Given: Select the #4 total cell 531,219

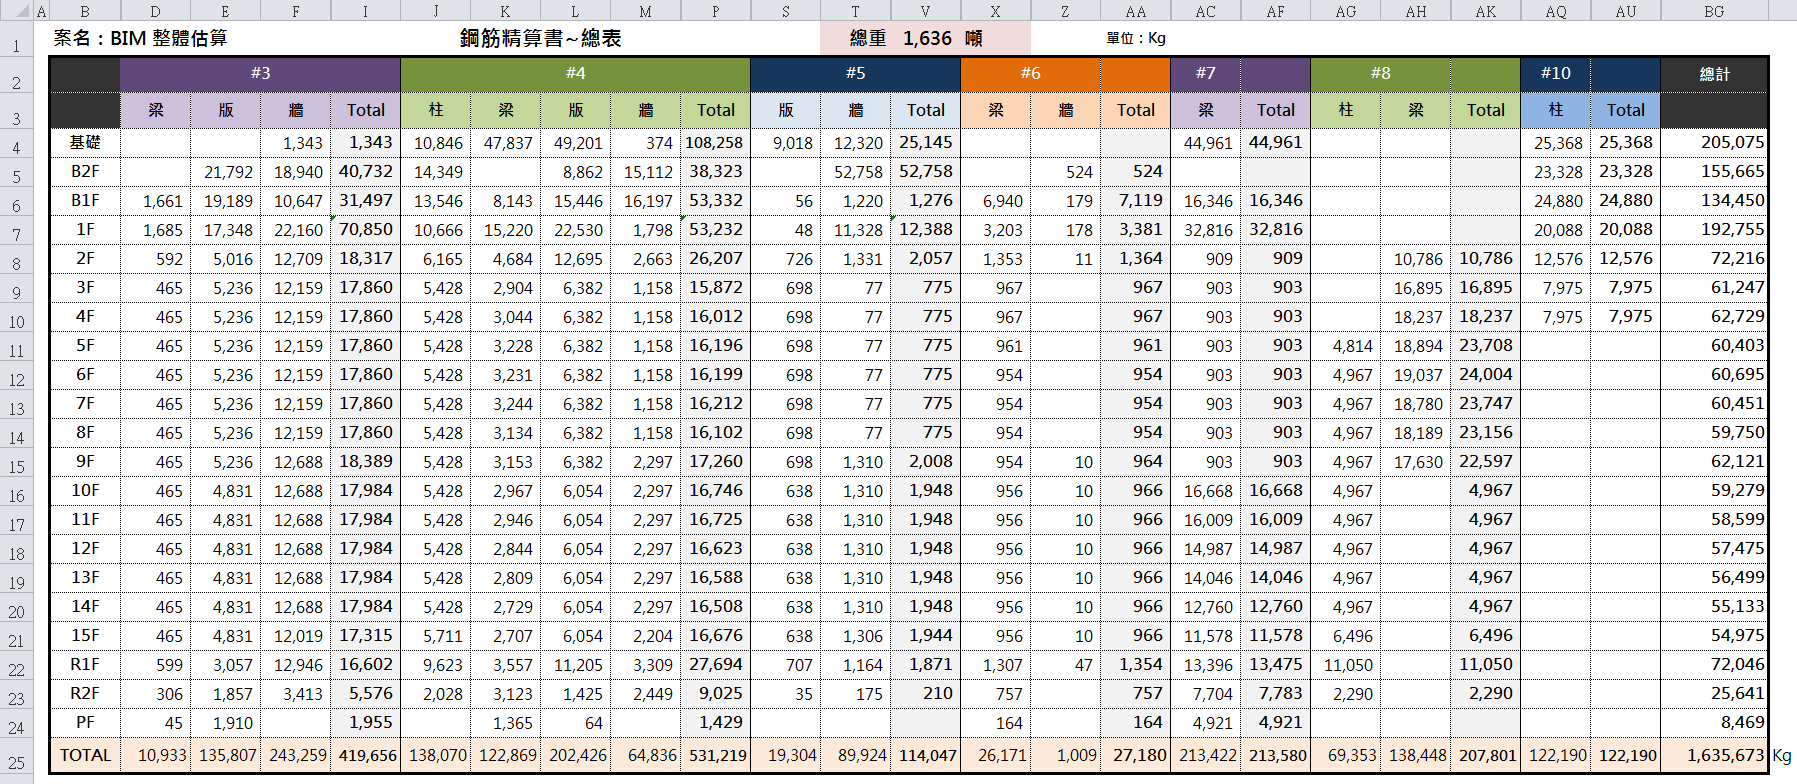Looking at the screenshot, I should pos(715,755).
